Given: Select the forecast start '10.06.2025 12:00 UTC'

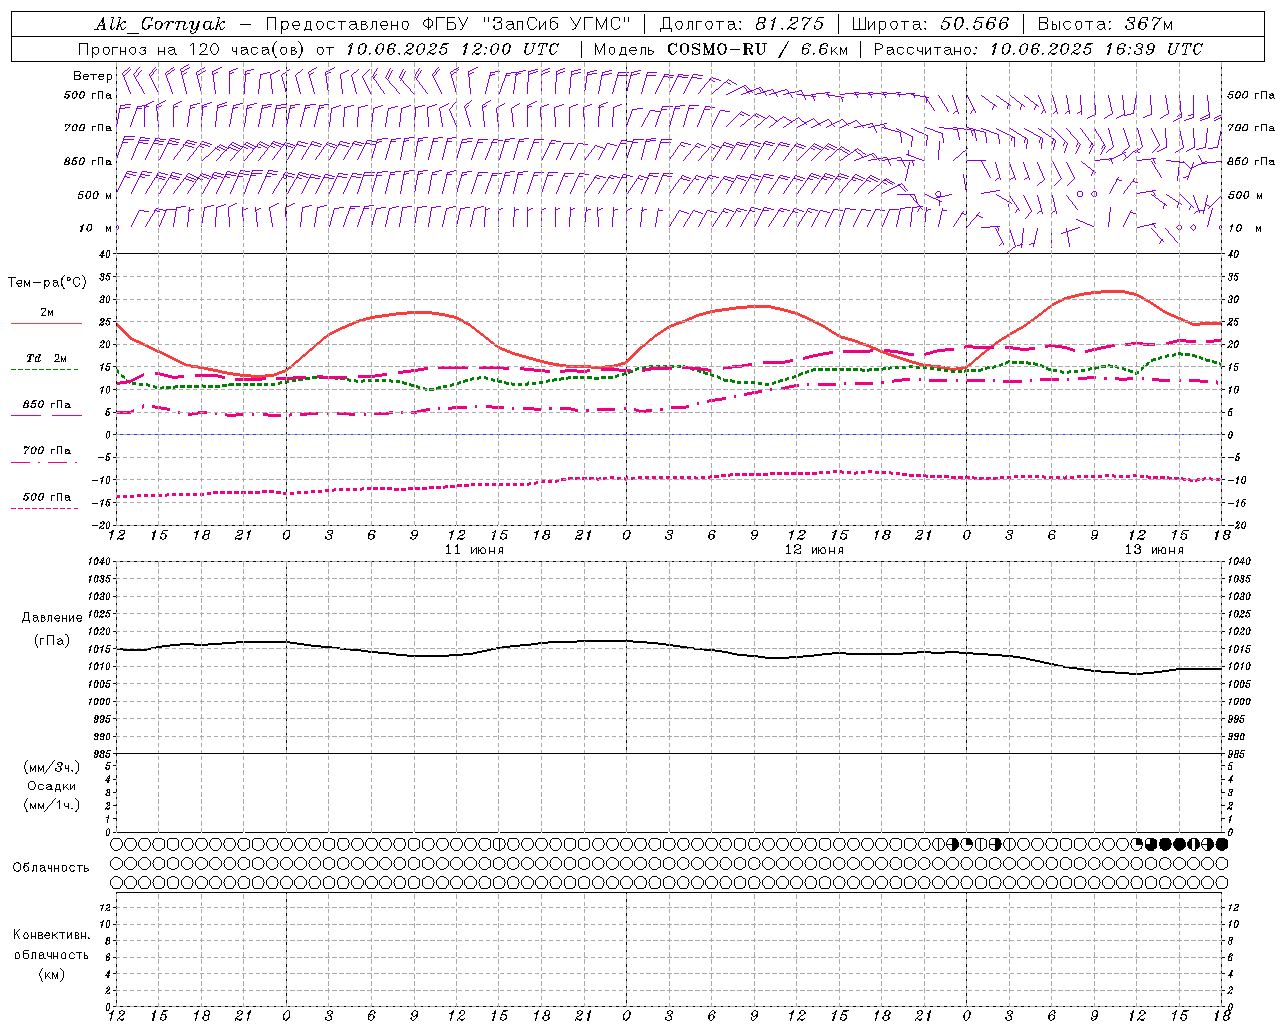Looking at the screenshot, I should tap(451, 49).
